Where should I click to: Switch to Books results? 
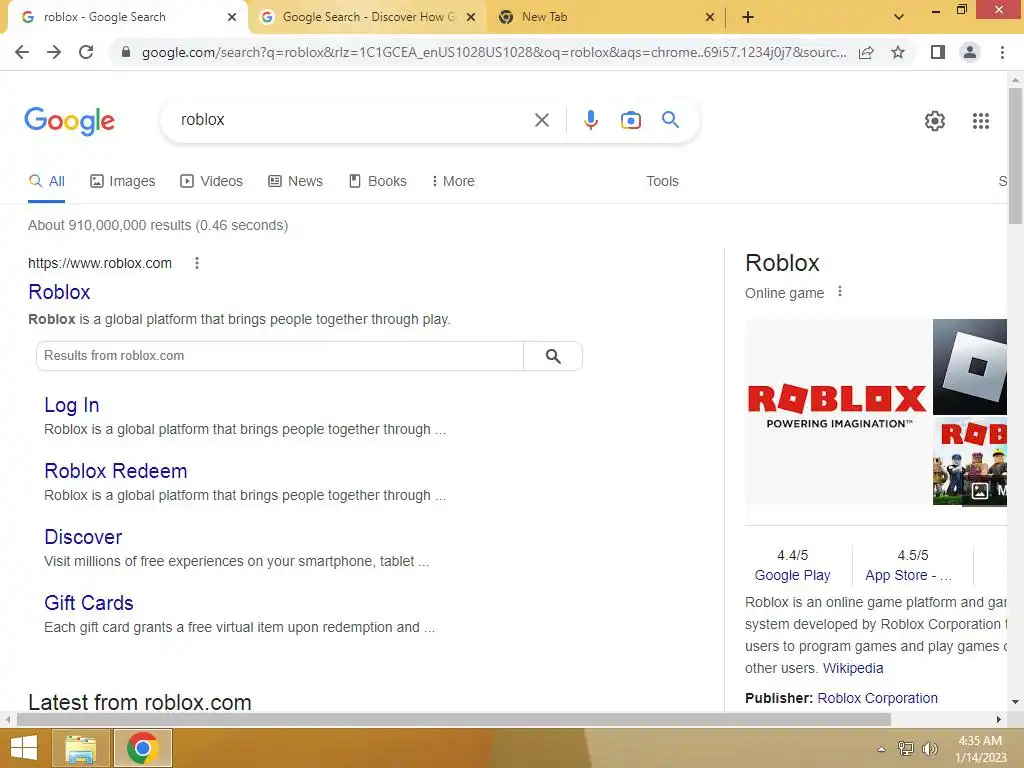point(378,182)
